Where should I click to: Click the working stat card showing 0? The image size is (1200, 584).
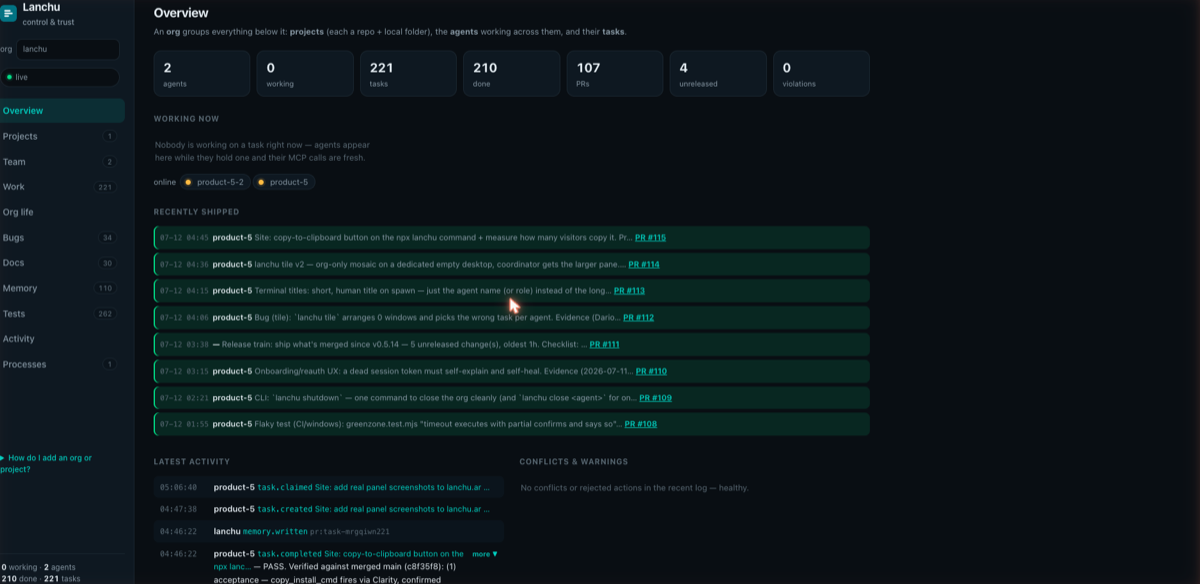(305, 74)
